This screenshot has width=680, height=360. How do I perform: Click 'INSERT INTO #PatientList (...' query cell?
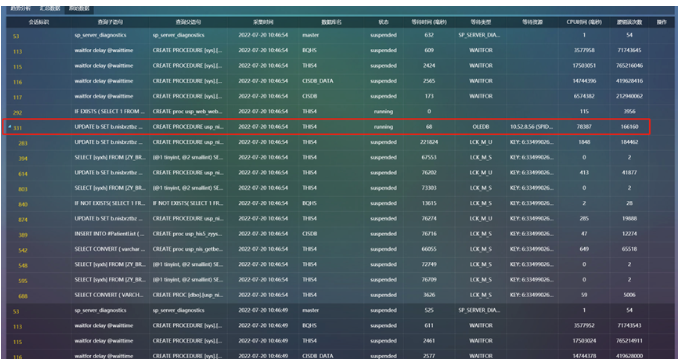coord(109,234)
